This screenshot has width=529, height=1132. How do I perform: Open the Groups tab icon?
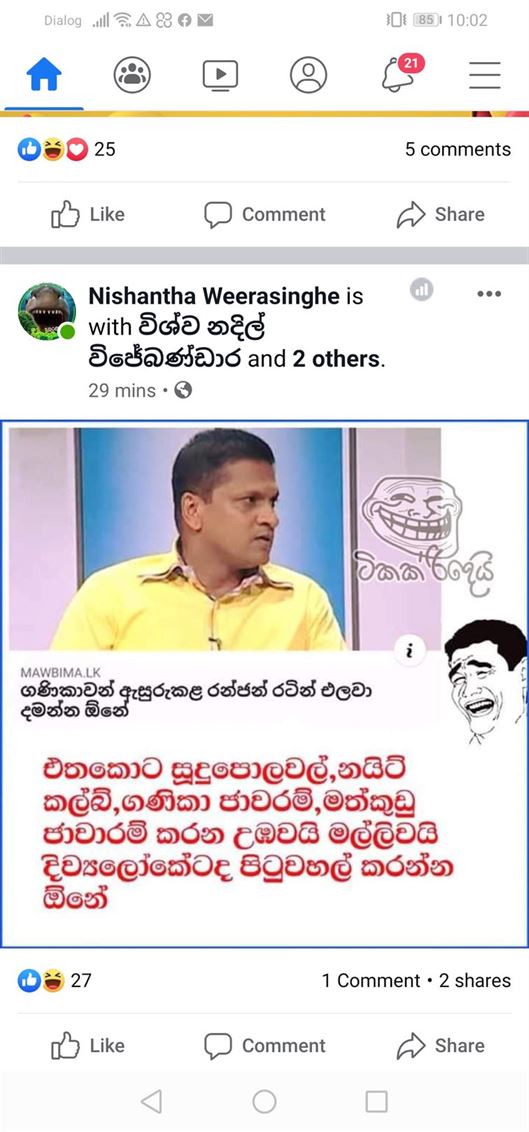[x=132, y=74]
